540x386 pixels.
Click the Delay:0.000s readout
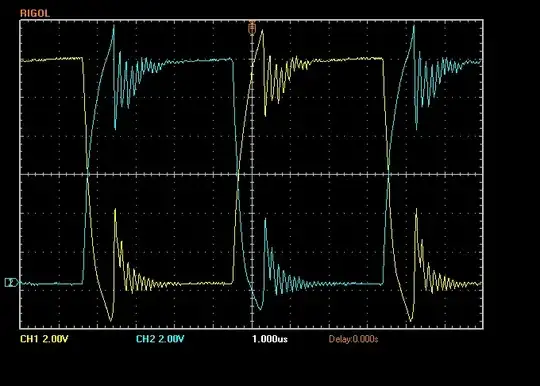(353, 339)
